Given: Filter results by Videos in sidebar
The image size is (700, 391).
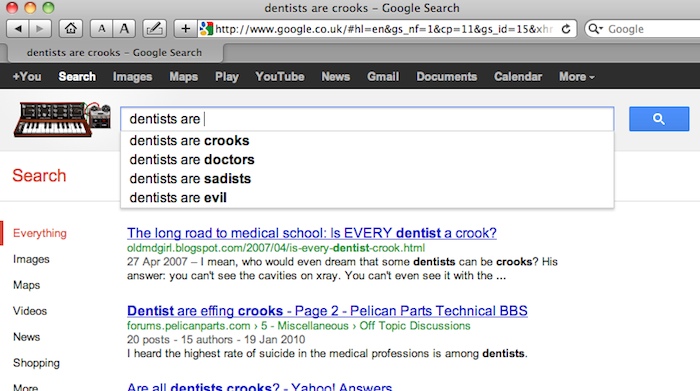Looking at the screenshot, I should click(x=30, y=311).
